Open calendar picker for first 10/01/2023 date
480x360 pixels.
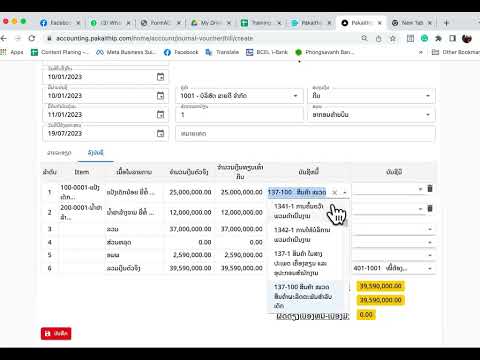point(160,77)
